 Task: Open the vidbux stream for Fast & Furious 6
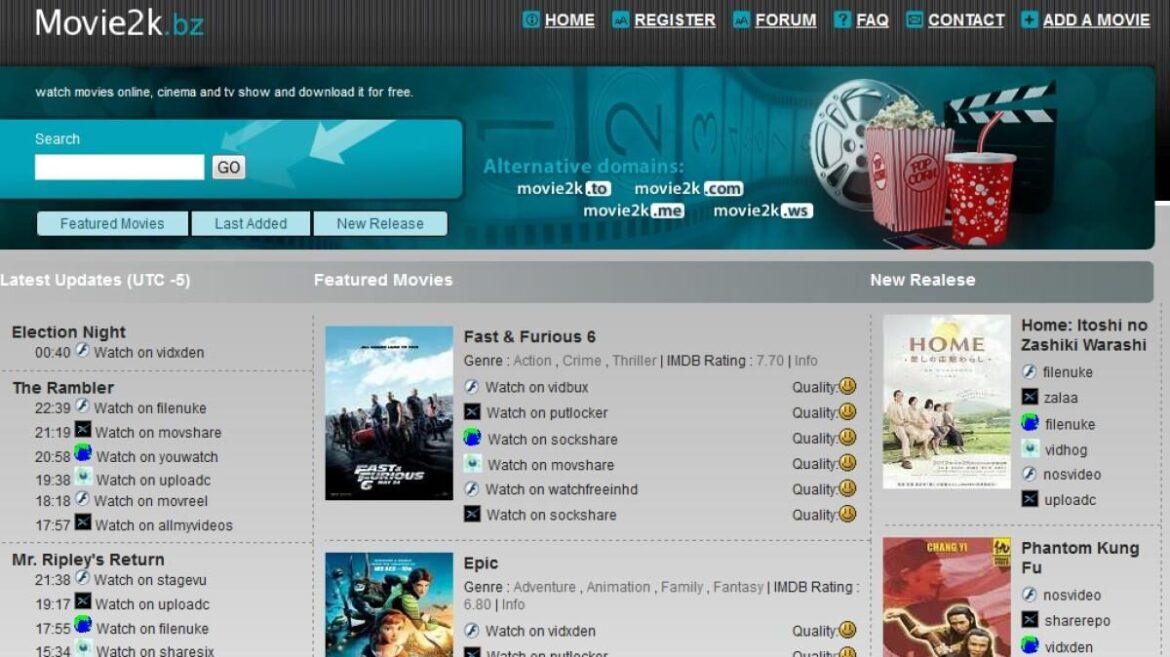(x=471, y=387)
